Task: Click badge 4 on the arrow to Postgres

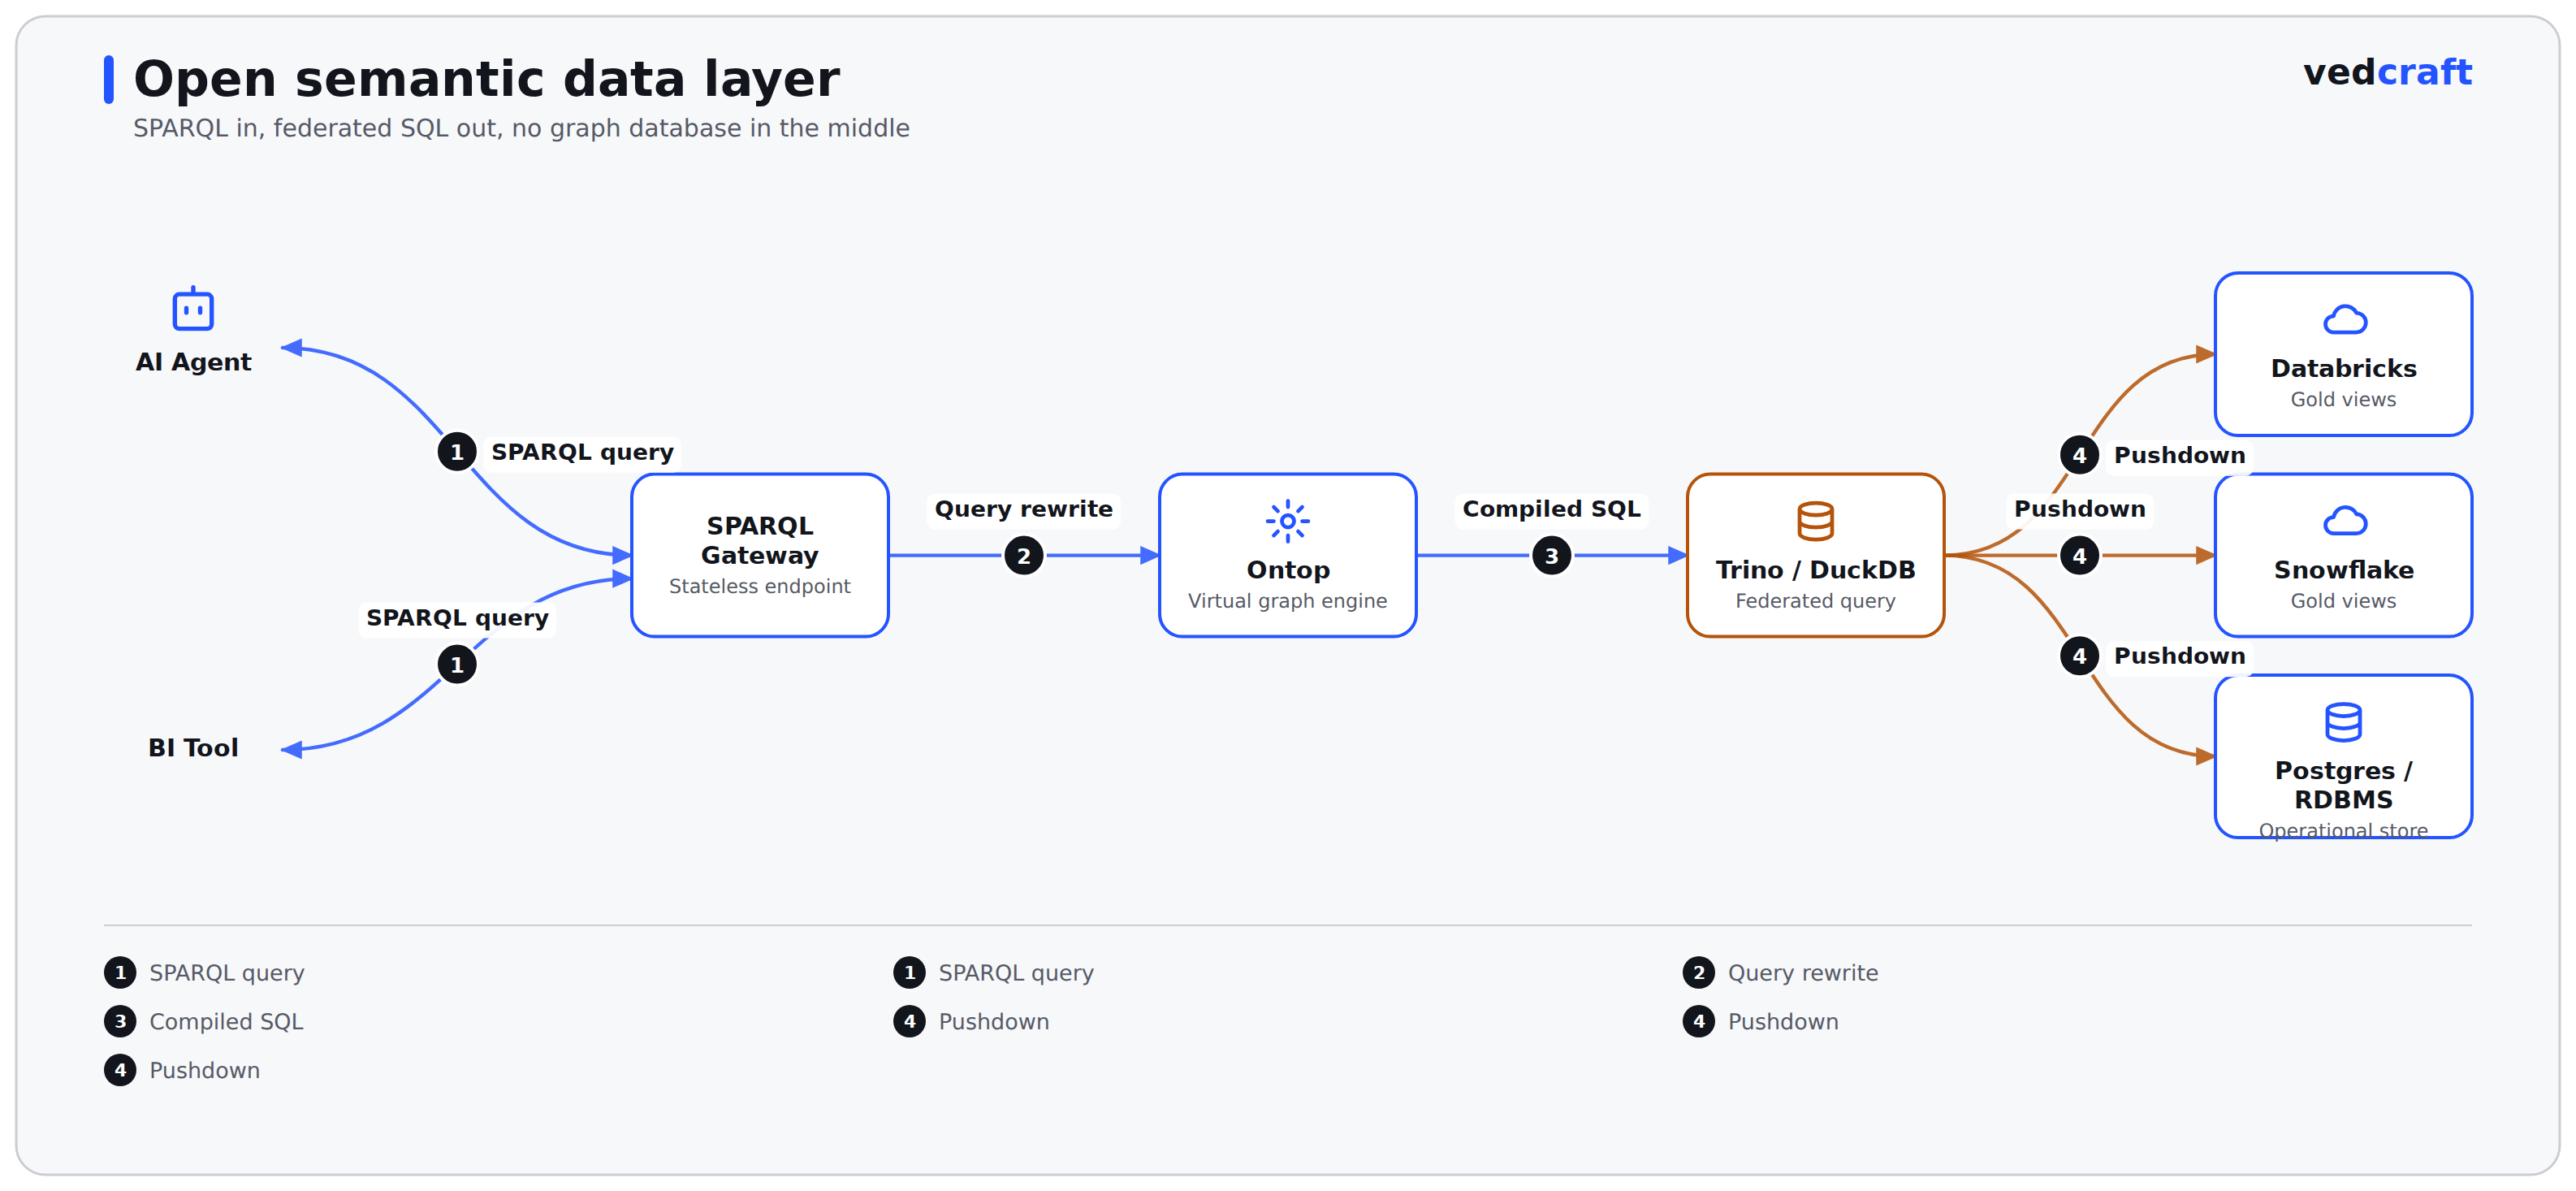Action: coord(2079,656)
